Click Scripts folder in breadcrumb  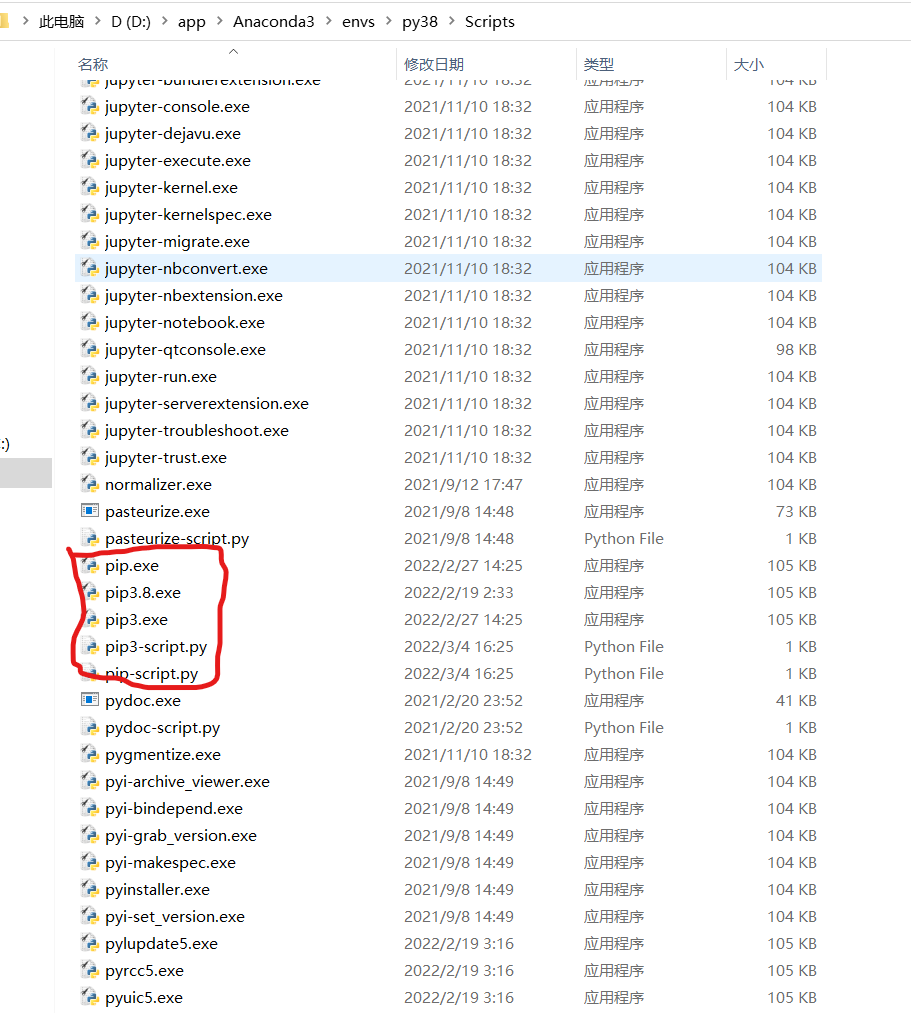point(490,22)
